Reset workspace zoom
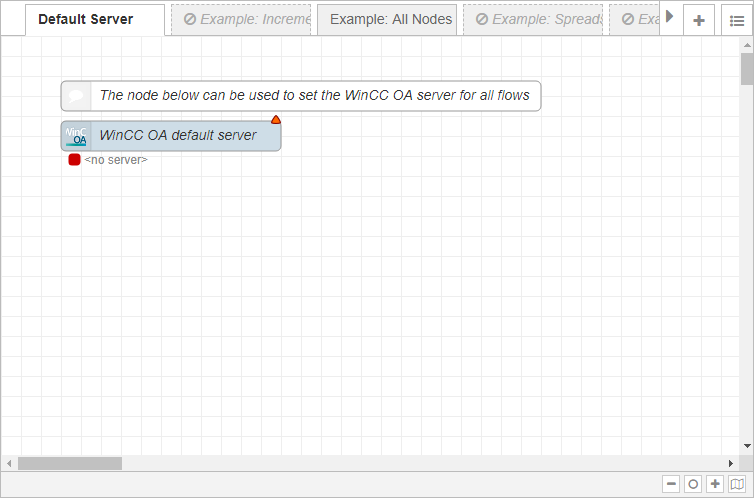754x498 pixels. pyautogui.click(x=693, y=484)
